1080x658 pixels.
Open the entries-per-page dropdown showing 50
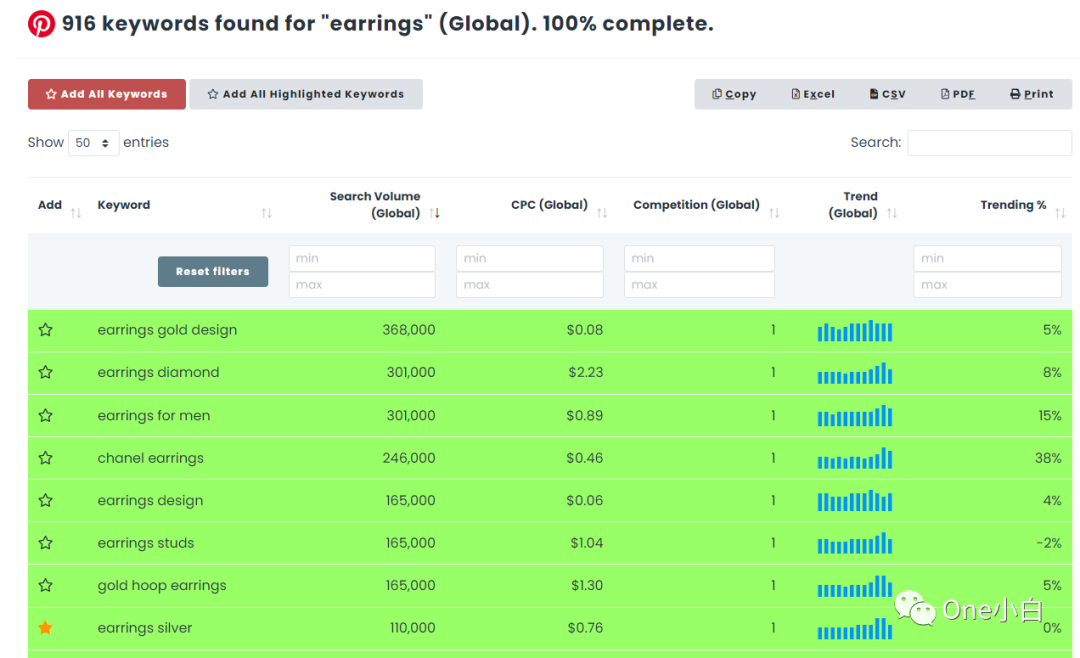click(x=93, y=143)
